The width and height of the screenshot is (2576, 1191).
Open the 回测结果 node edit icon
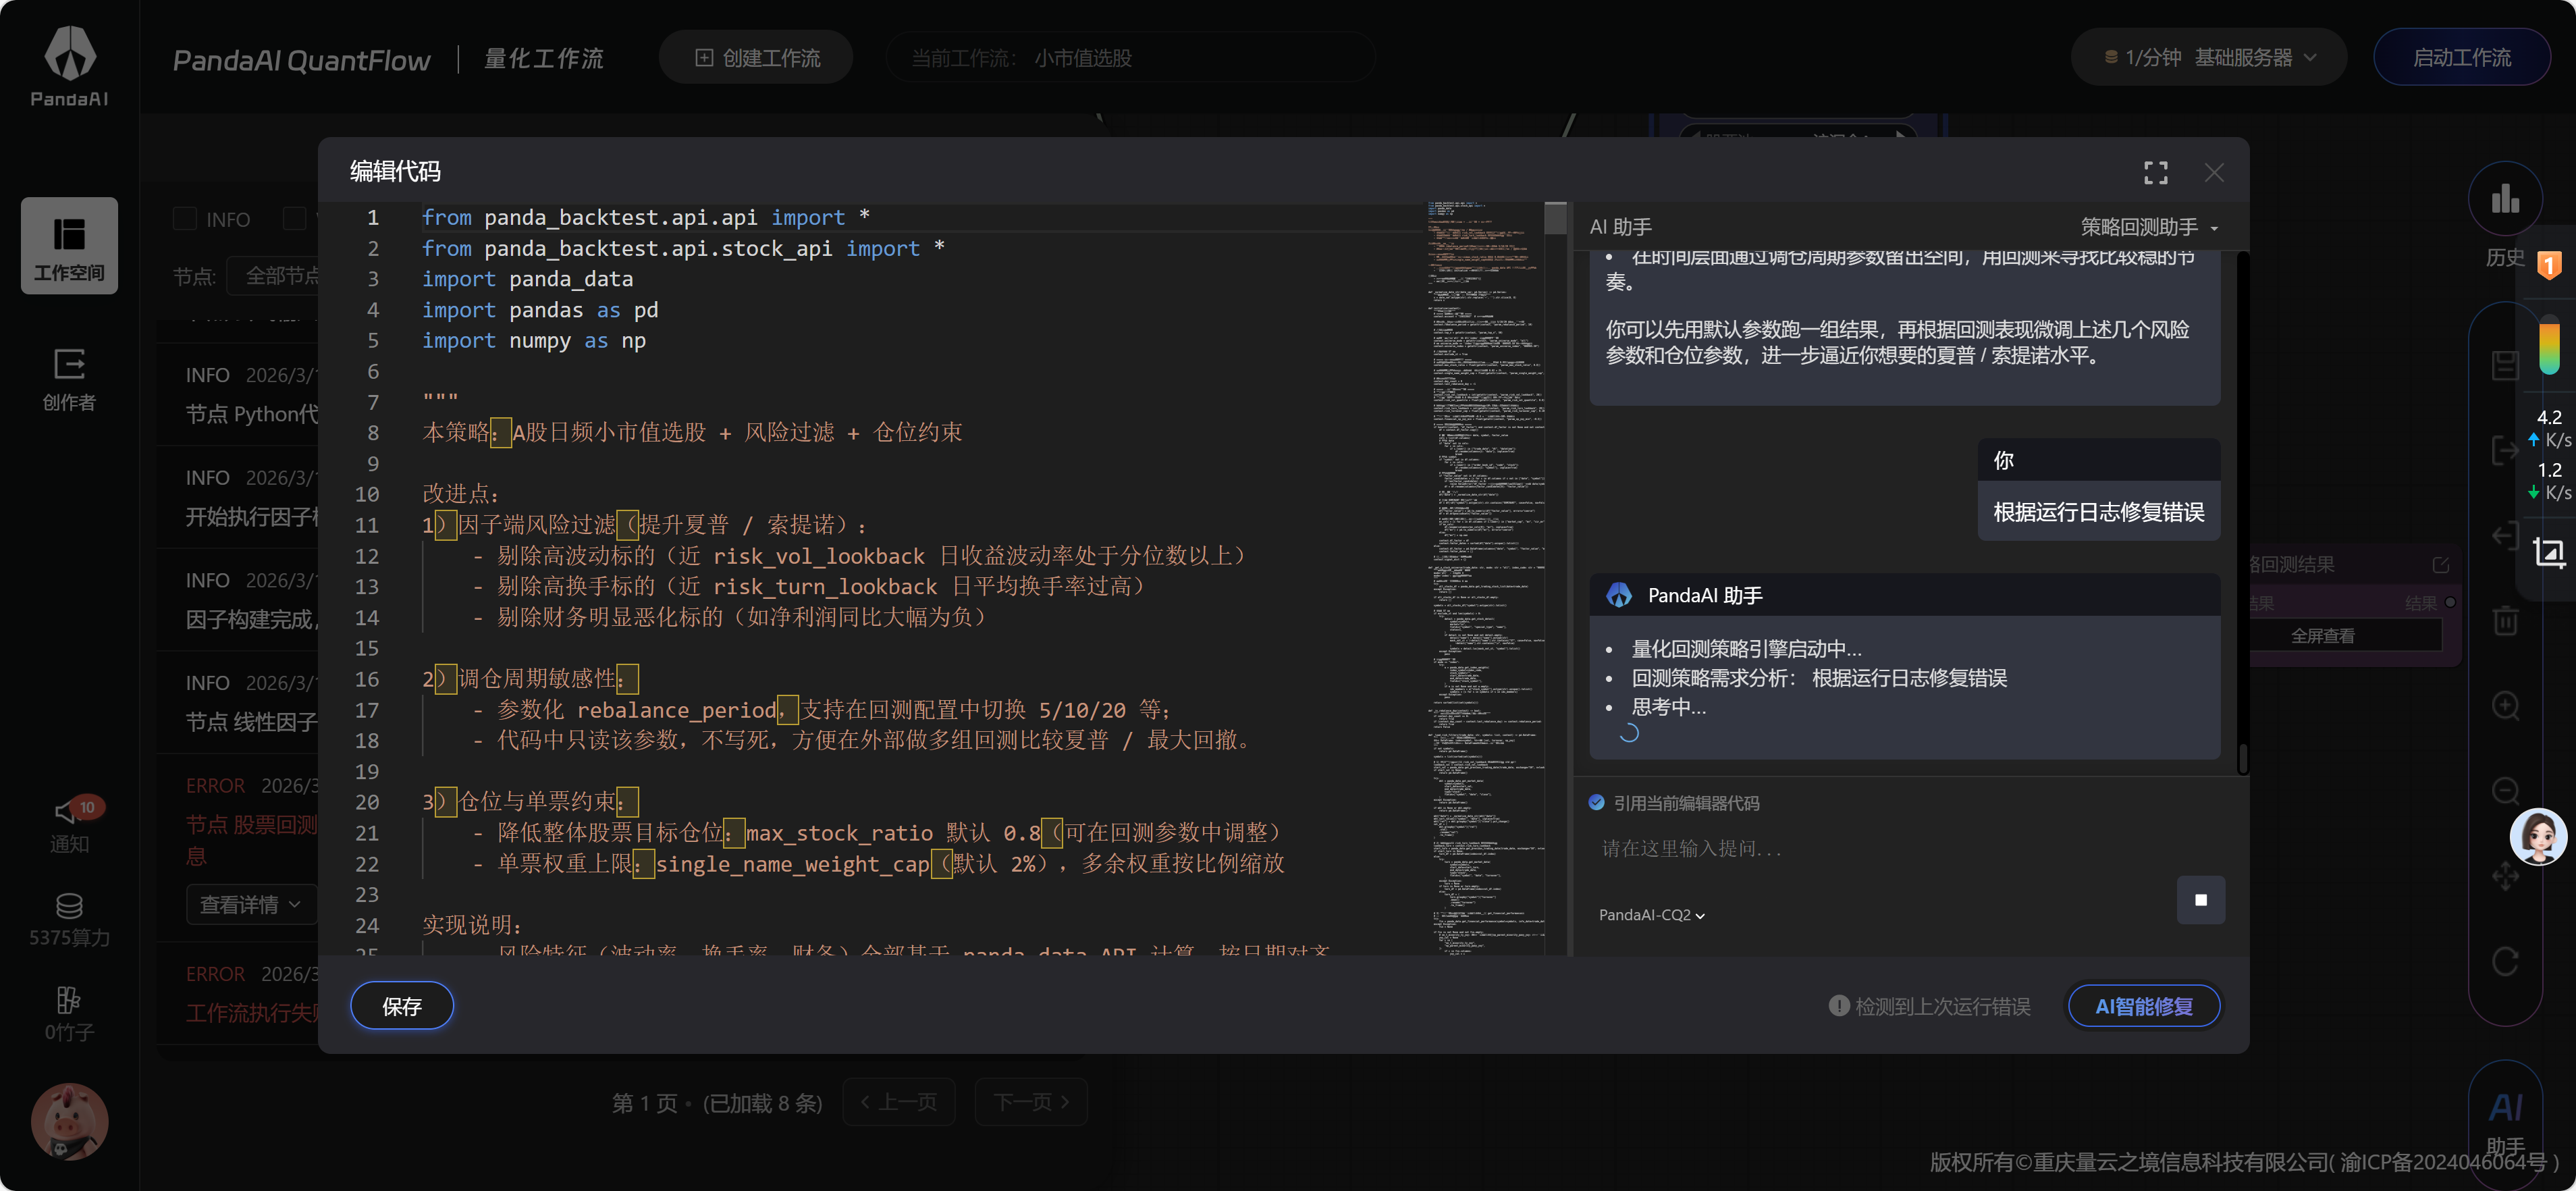coord(2440,565)
